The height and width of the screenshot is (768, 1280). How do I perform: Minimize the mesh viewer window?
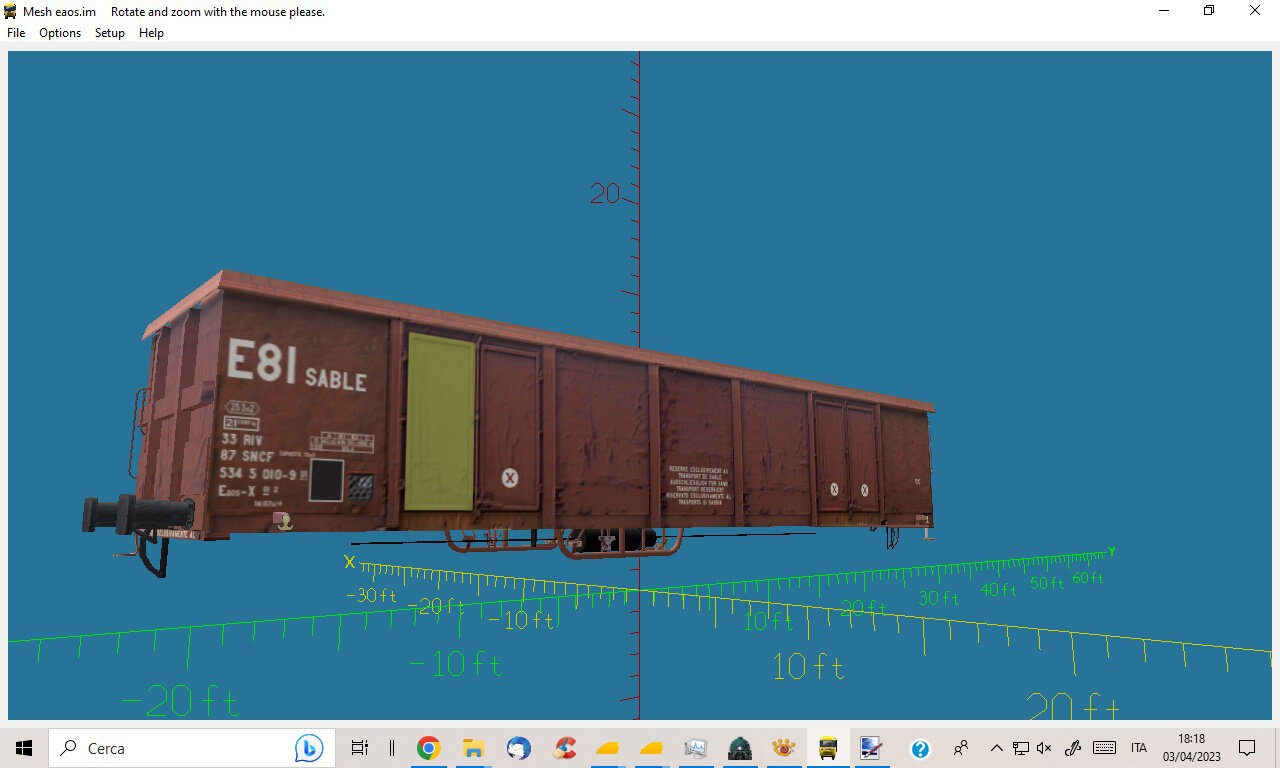tap(1164, 11)
